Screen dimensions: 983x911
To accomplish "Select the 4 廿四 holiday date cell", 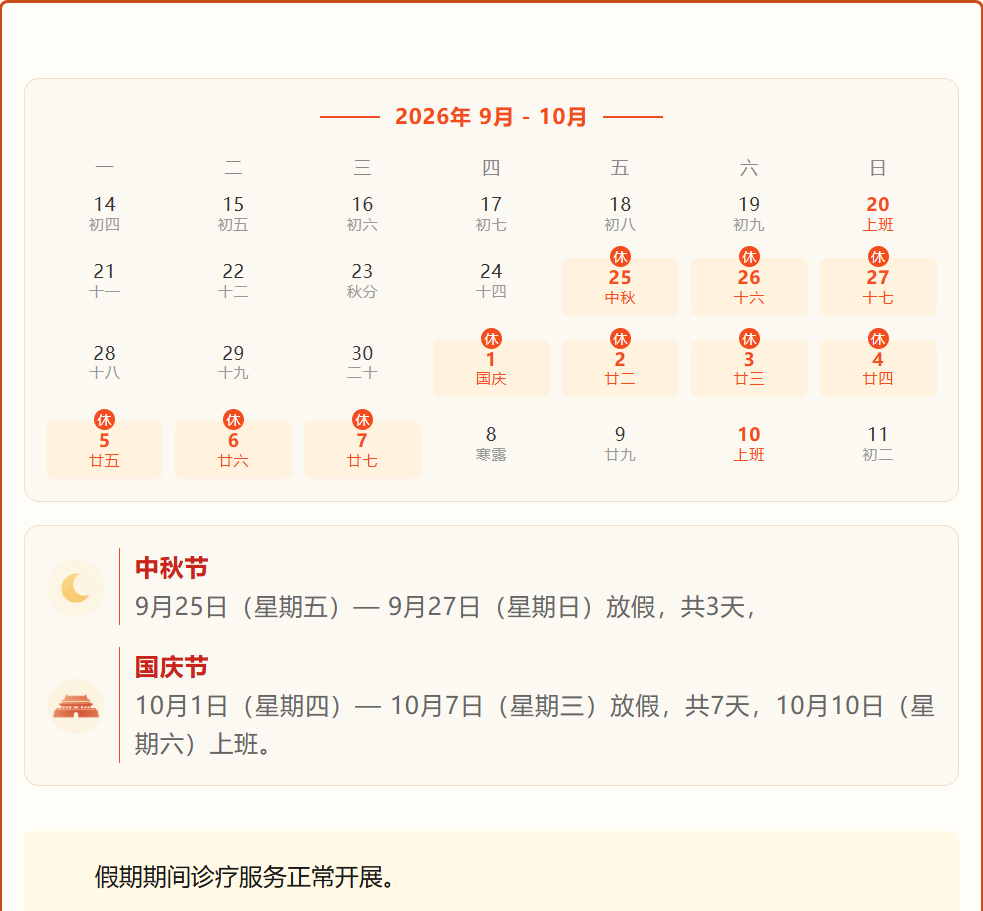I will coord(878,368).
